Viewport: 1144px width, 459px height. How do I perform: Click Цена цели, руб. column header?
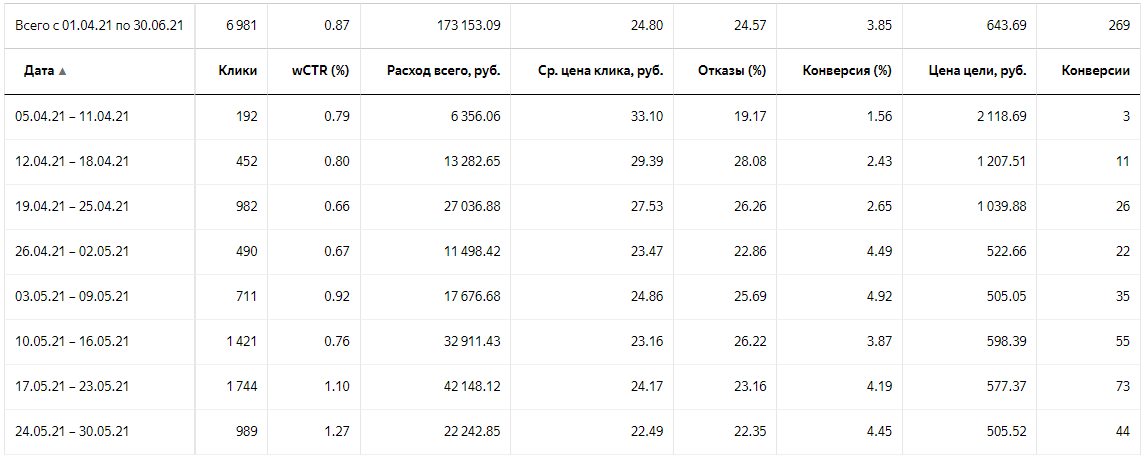(x=978, y=71)
